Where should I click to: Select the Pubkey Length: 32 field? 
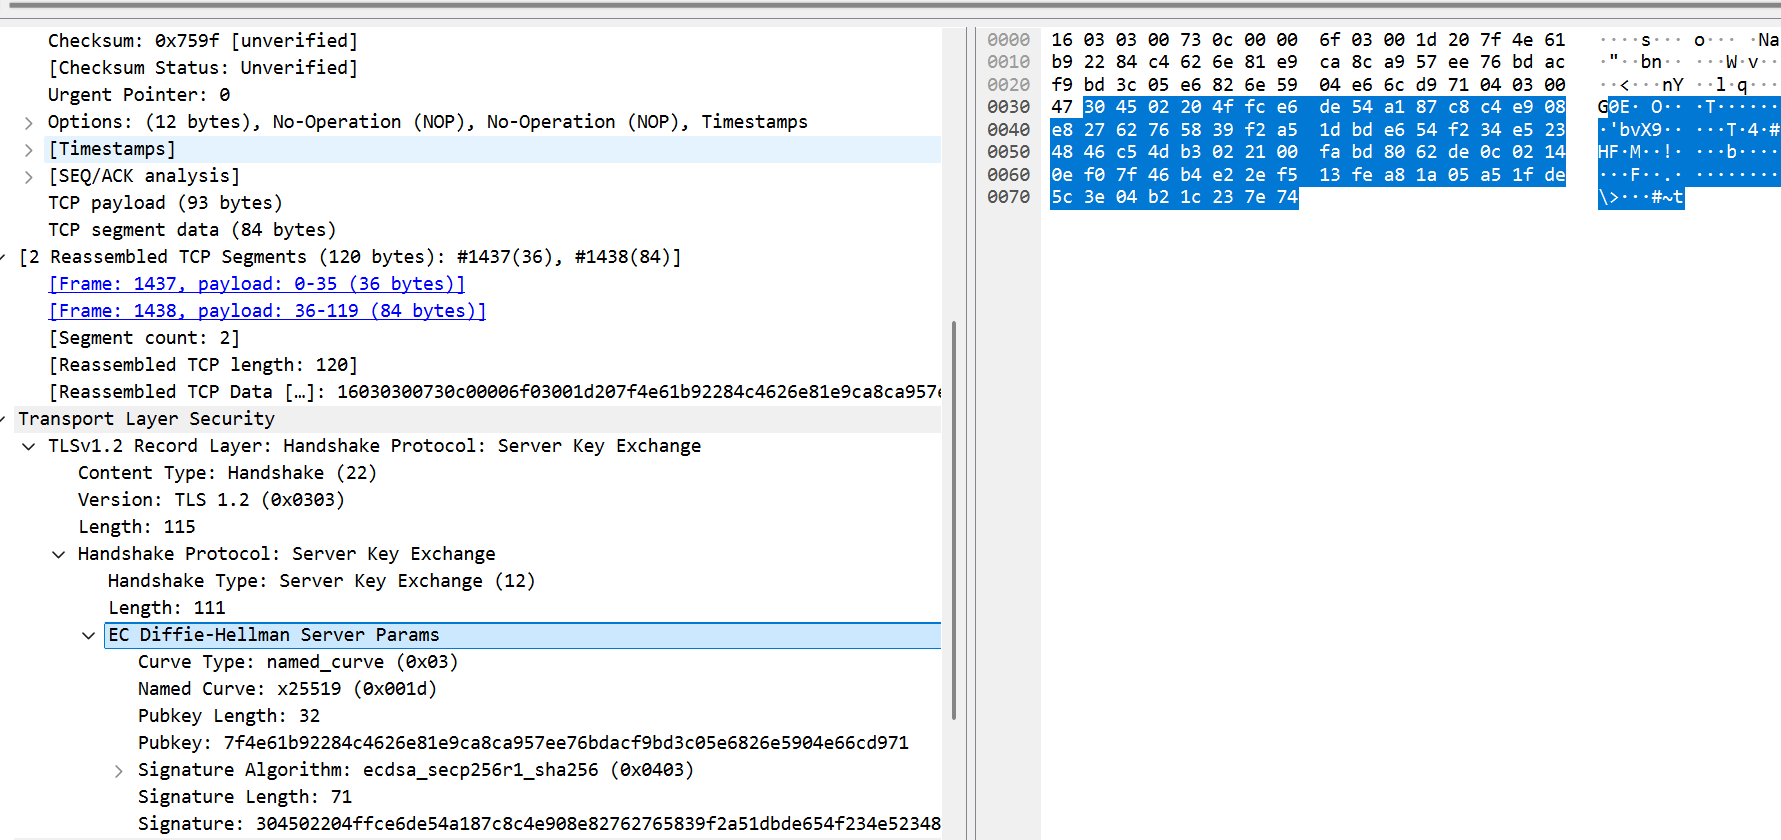229,716
